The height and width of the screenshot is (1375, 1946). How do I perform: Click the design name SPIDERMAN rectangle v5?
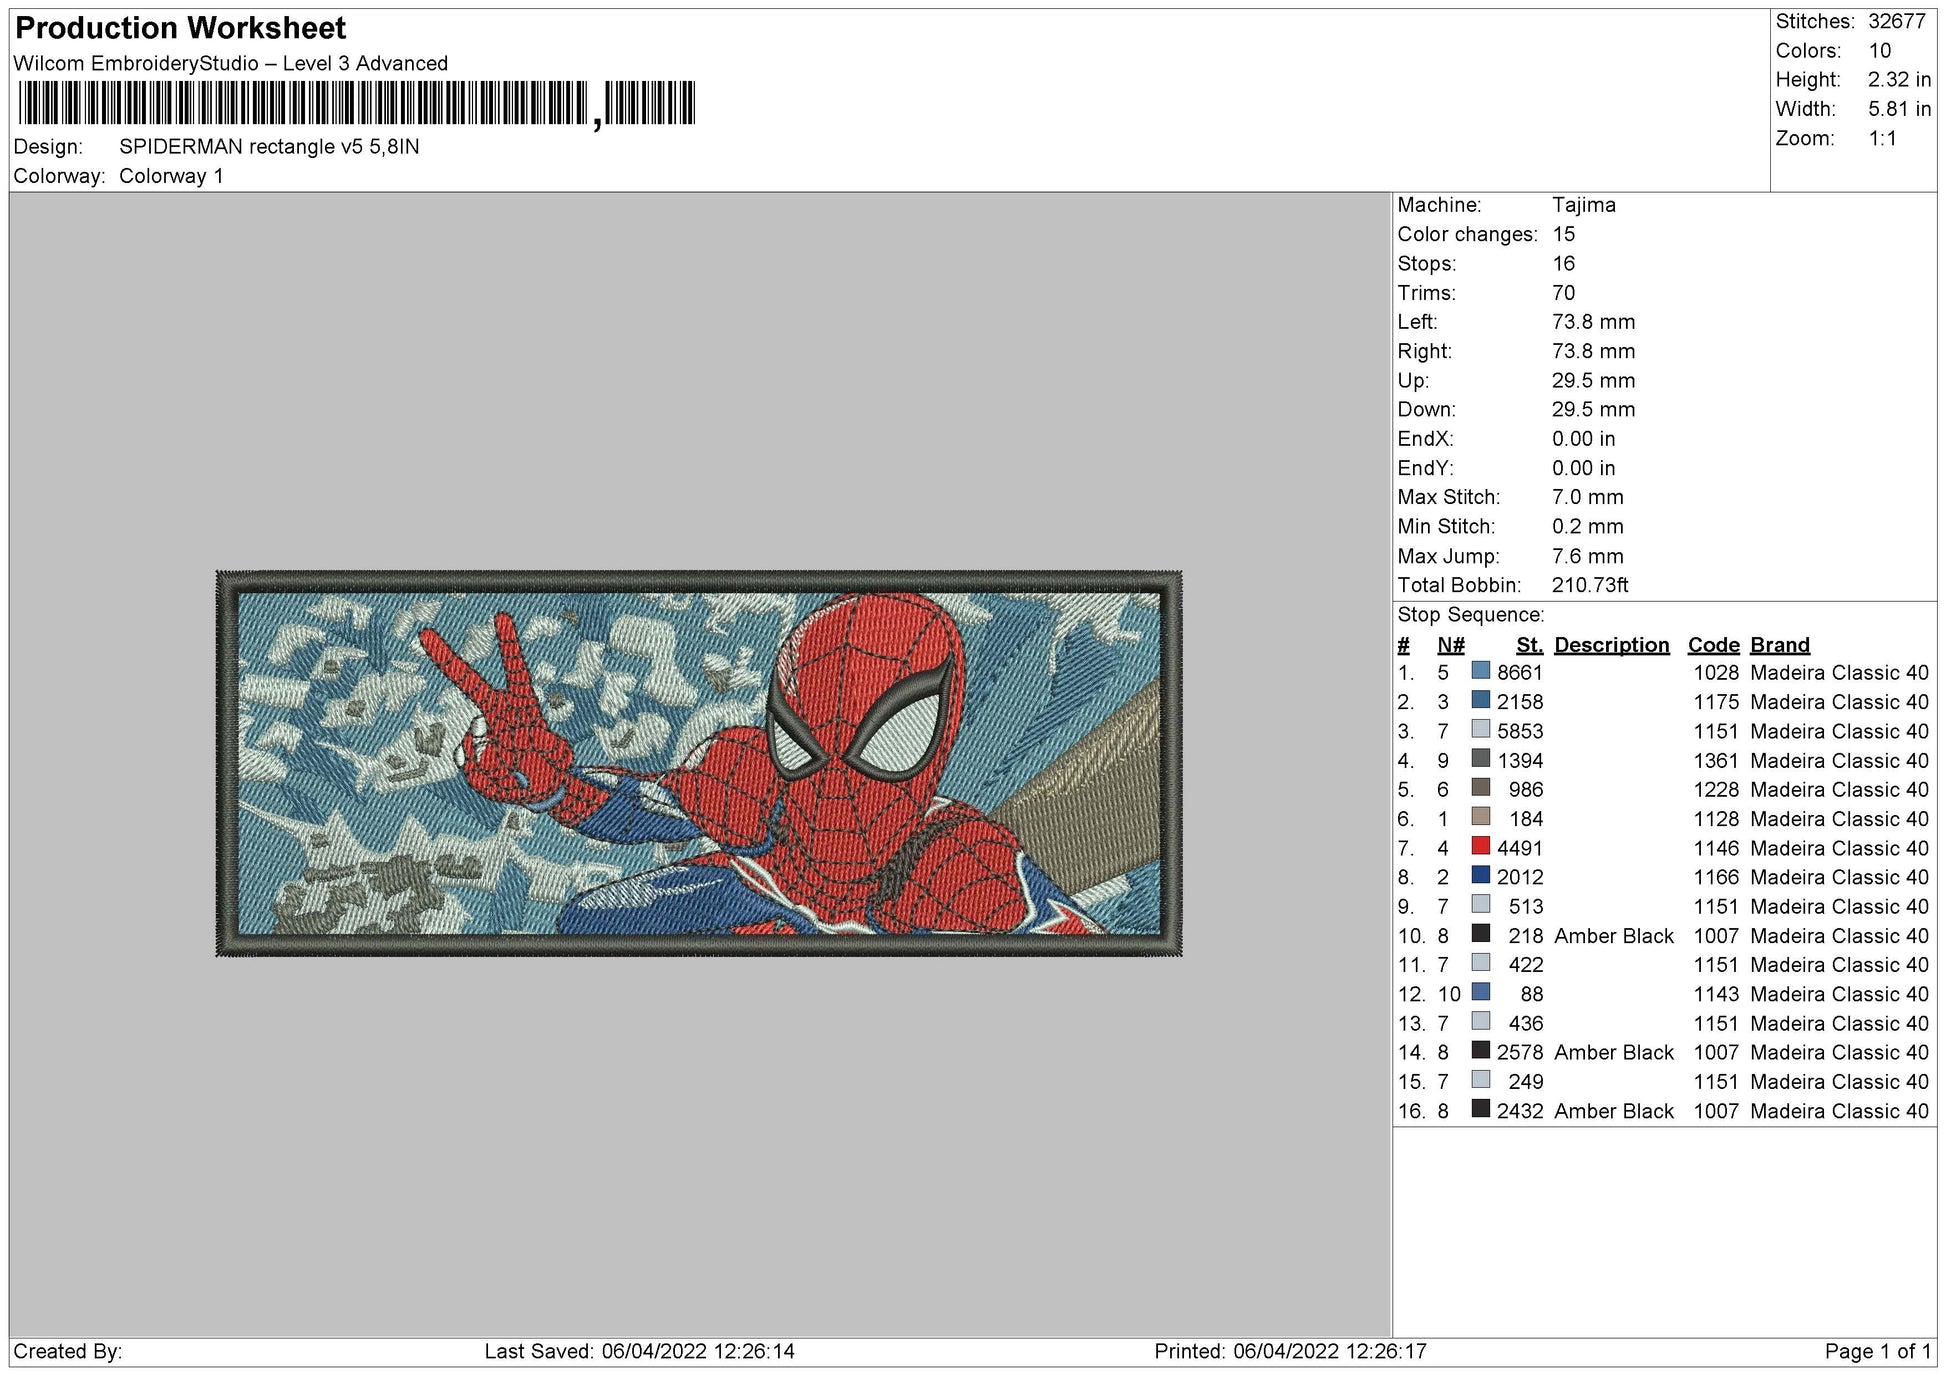269,147
